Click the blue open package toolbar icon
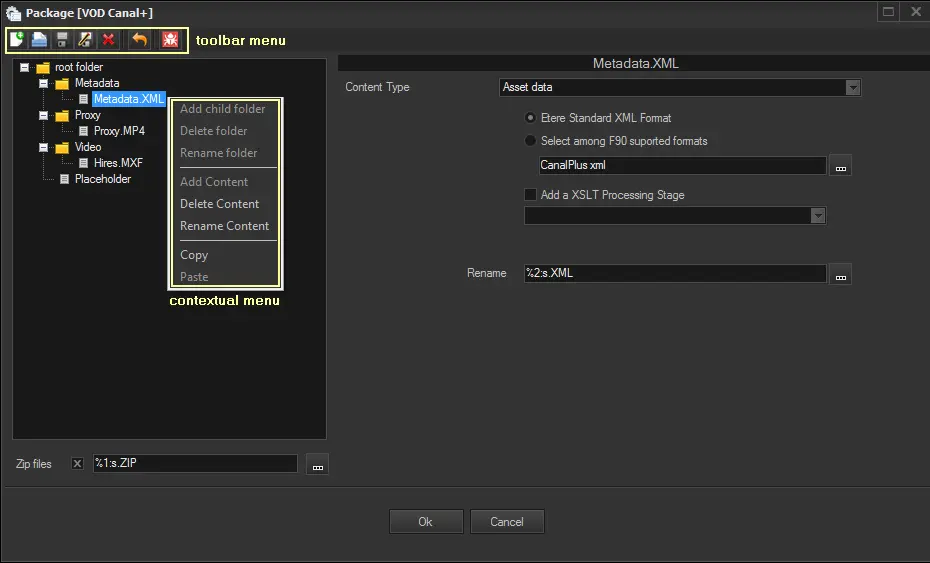The height and width of the screenshot is (563, 930). [39, 40]
